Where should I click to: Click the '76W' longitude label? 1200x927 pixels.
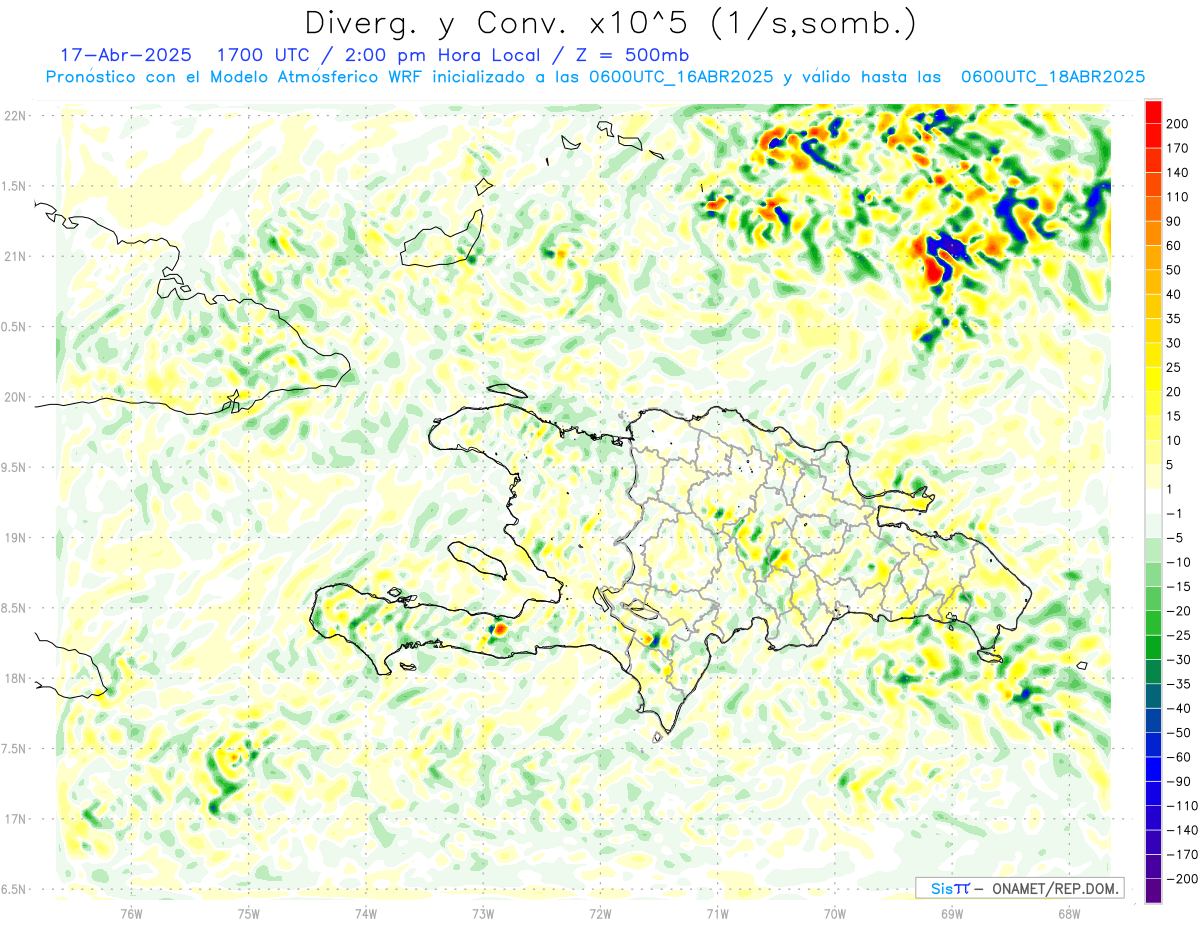[x=131, y=914]
